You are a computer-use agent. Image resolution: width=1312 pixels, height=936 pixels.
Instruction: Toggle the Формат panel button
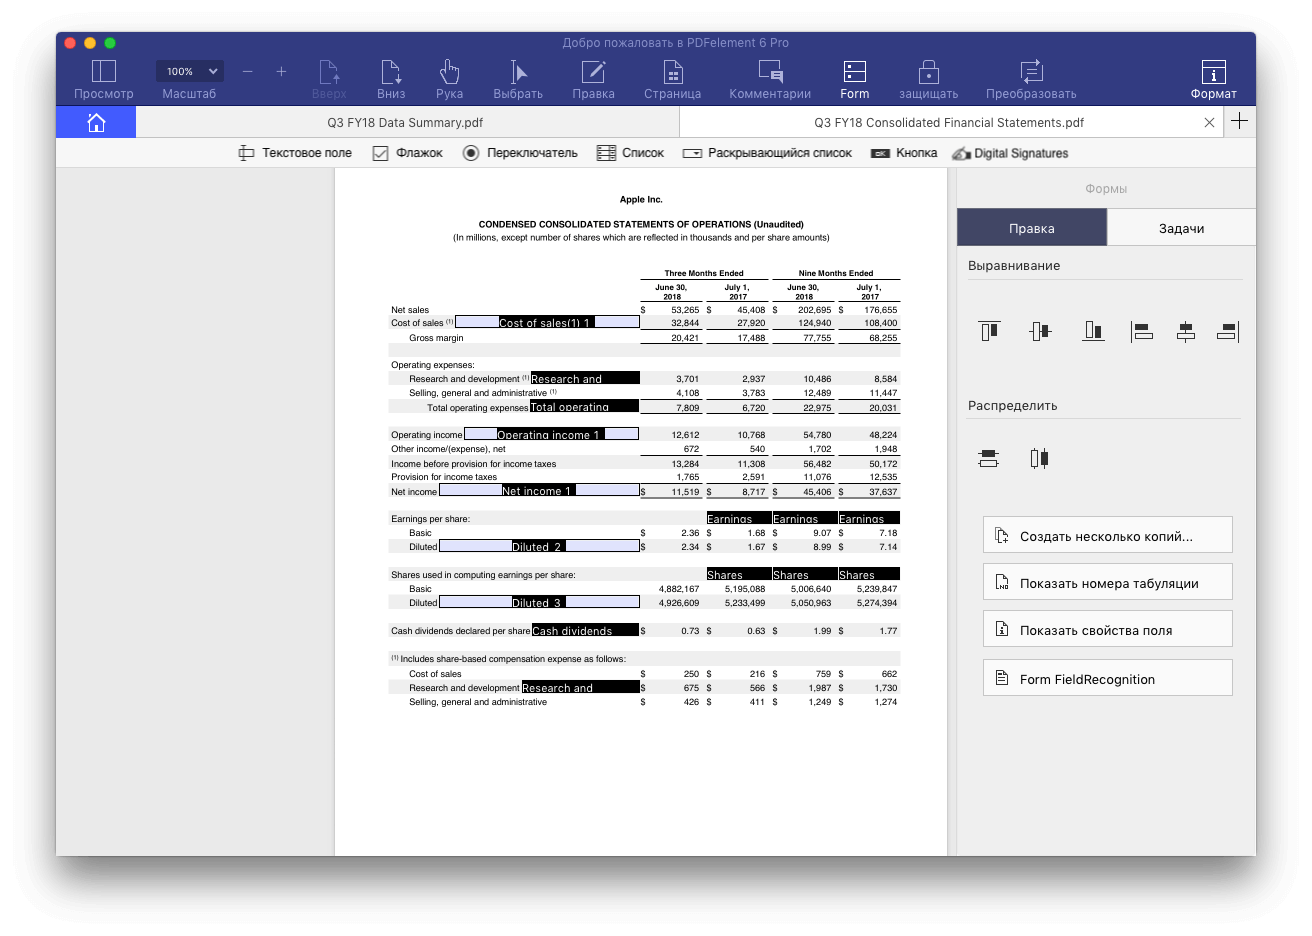click(1213, 79)
